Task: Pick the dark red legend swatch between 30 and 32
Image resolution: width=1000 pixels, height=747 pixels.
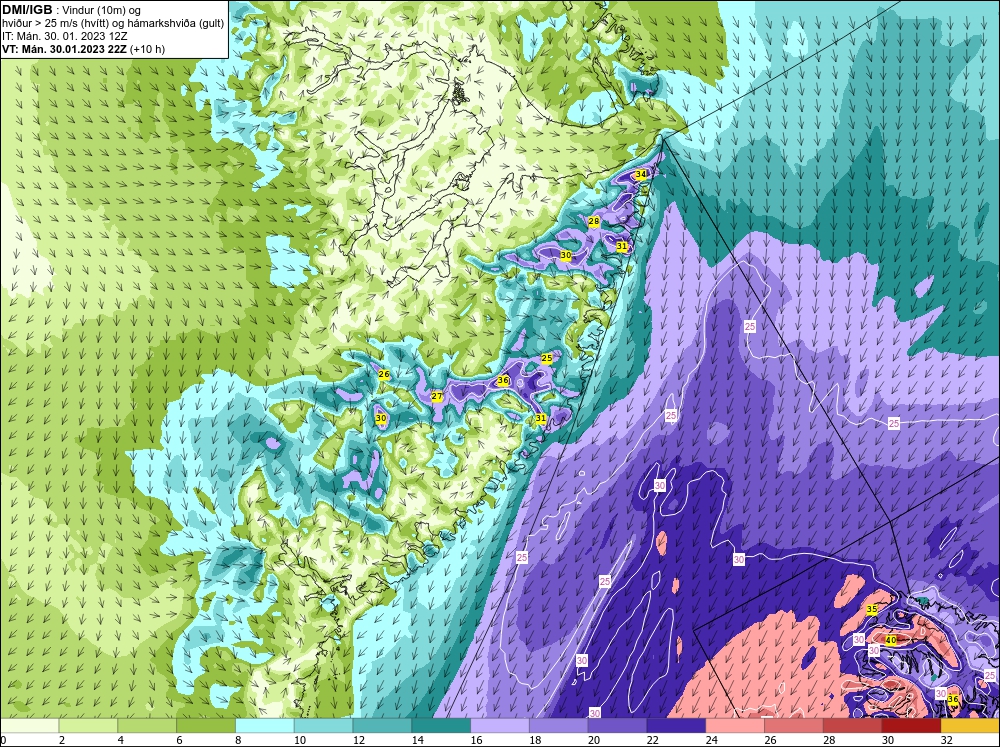Action: pyautogui.click(x=911, y=725)
